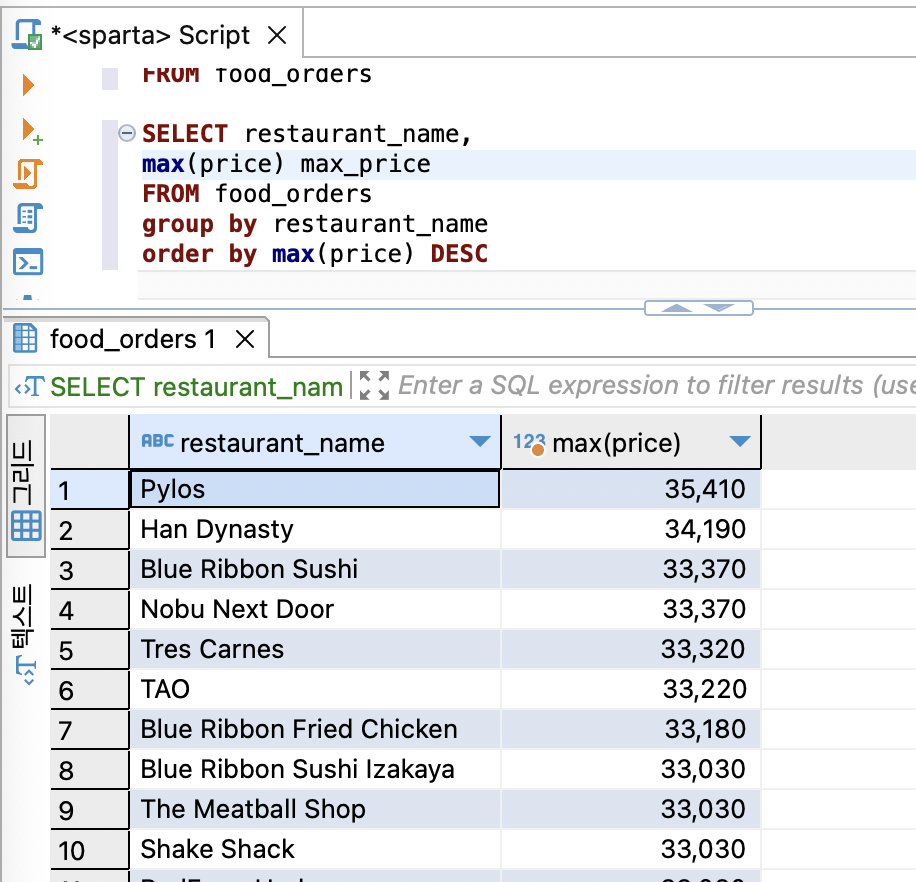Open the explain execution plan icon
This screenshot has width=916, height=882.
[28, 218]
